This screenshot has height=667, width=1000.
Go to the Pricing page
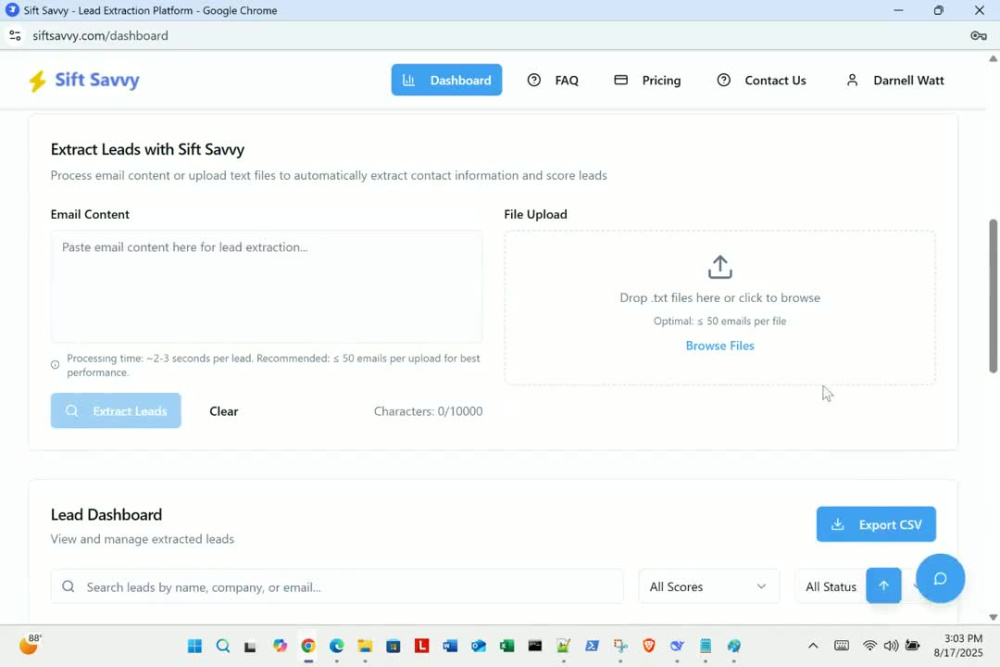coord(647,80)
